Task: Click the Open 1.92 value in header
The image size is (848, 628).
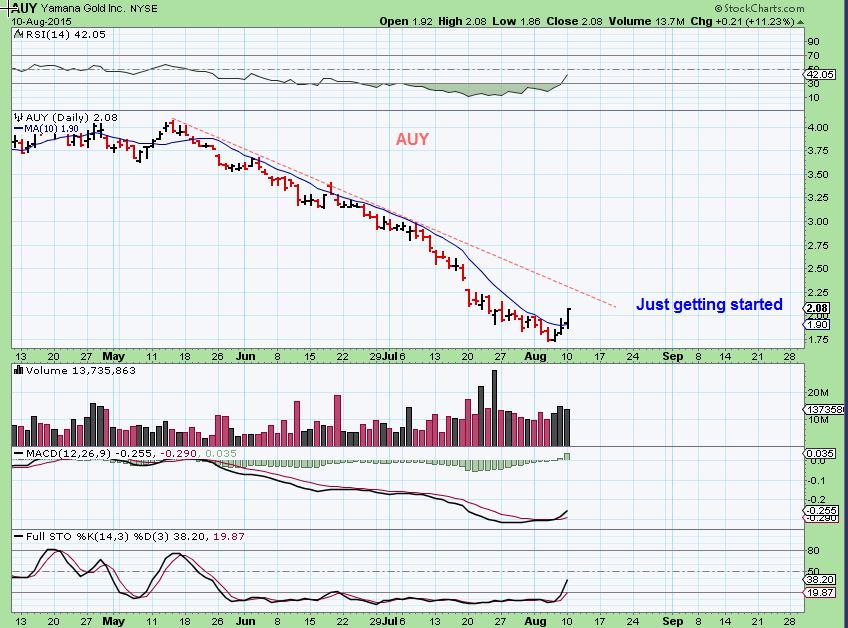Action: coord(406,22)
